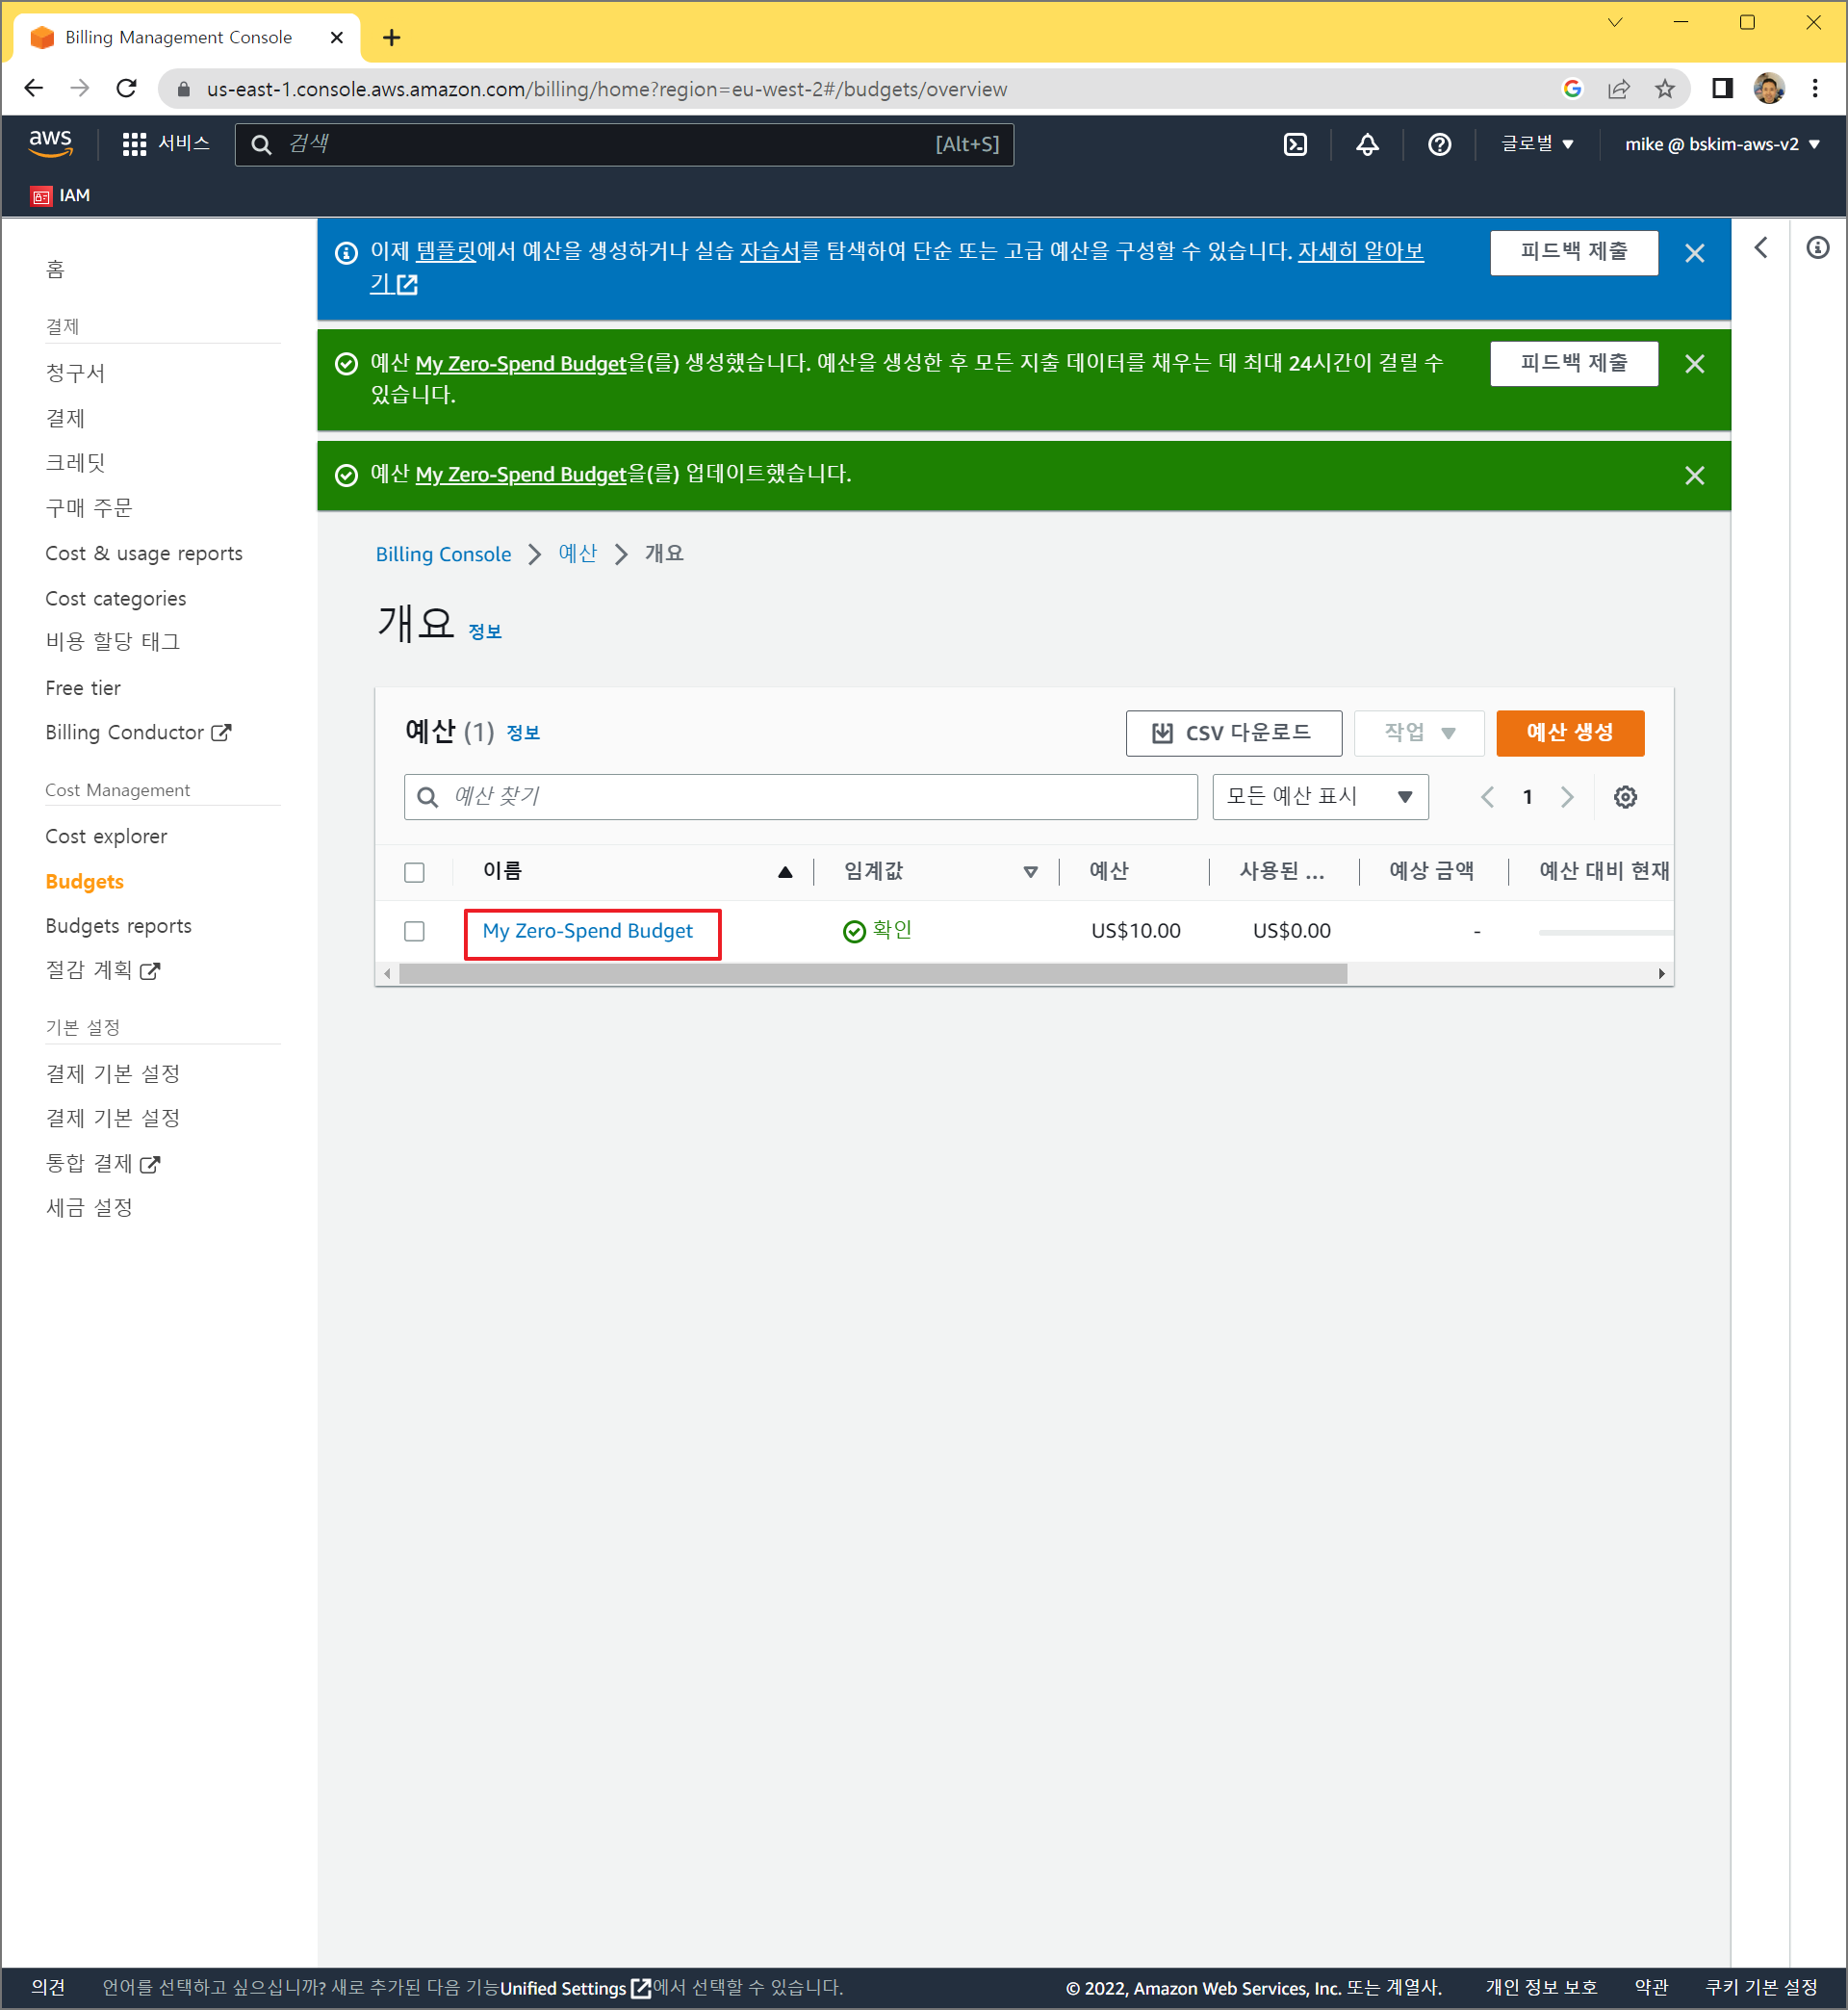
Task: Open Cost explorer in the sidebar
Action: click(x=106, y=836)
